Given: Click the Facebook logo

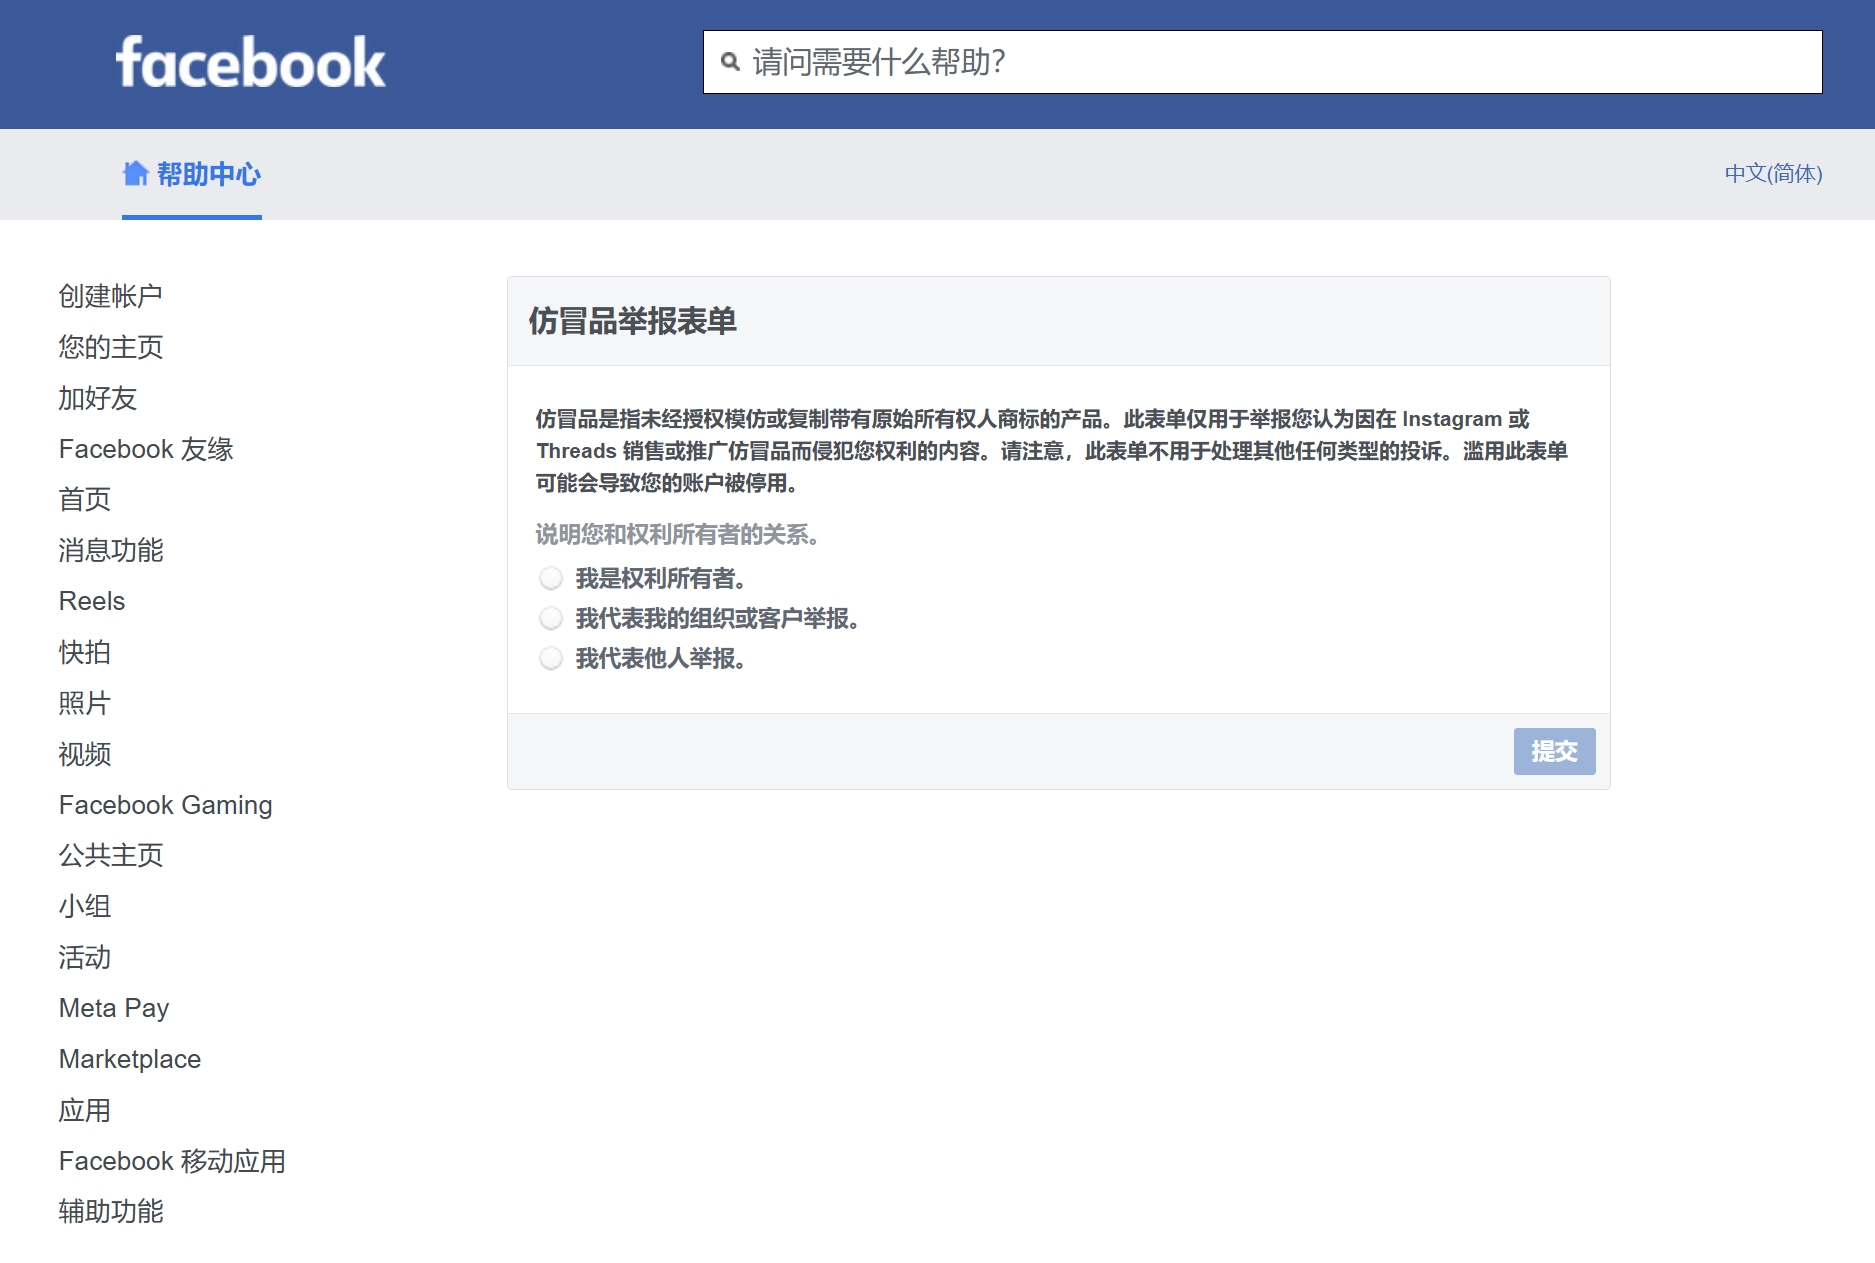Looking at the screenshot, I should pos(251,63).
